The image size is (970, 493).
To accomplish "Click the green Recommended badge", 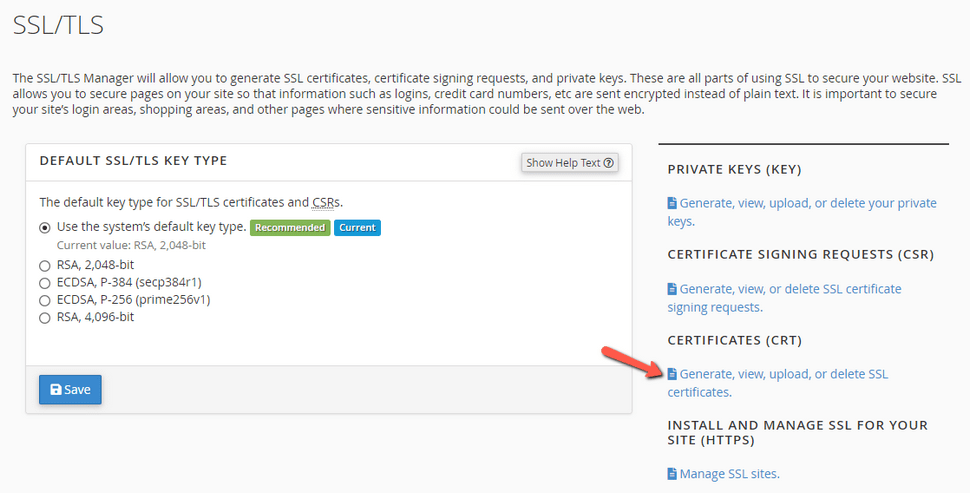I will pos(290,228).
